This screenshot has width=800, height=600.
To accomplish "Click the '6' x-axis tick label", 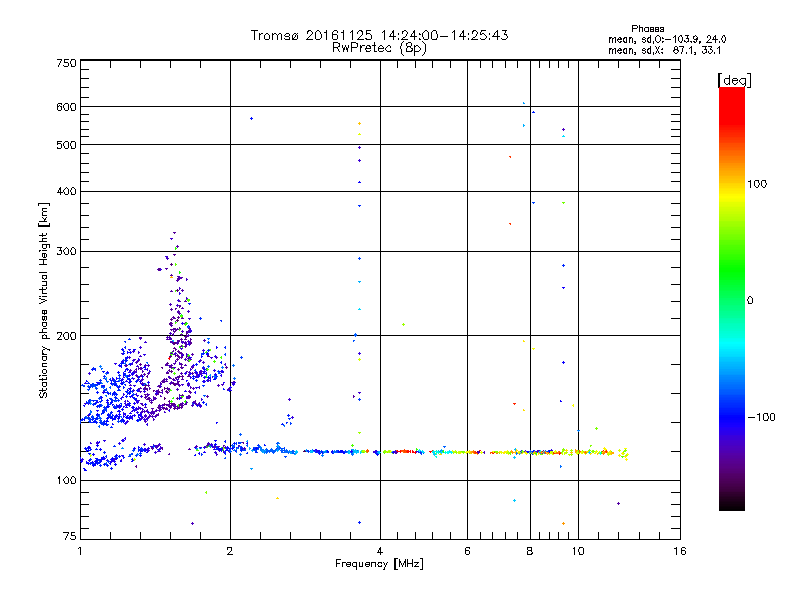I will click(x=467, y=551).
